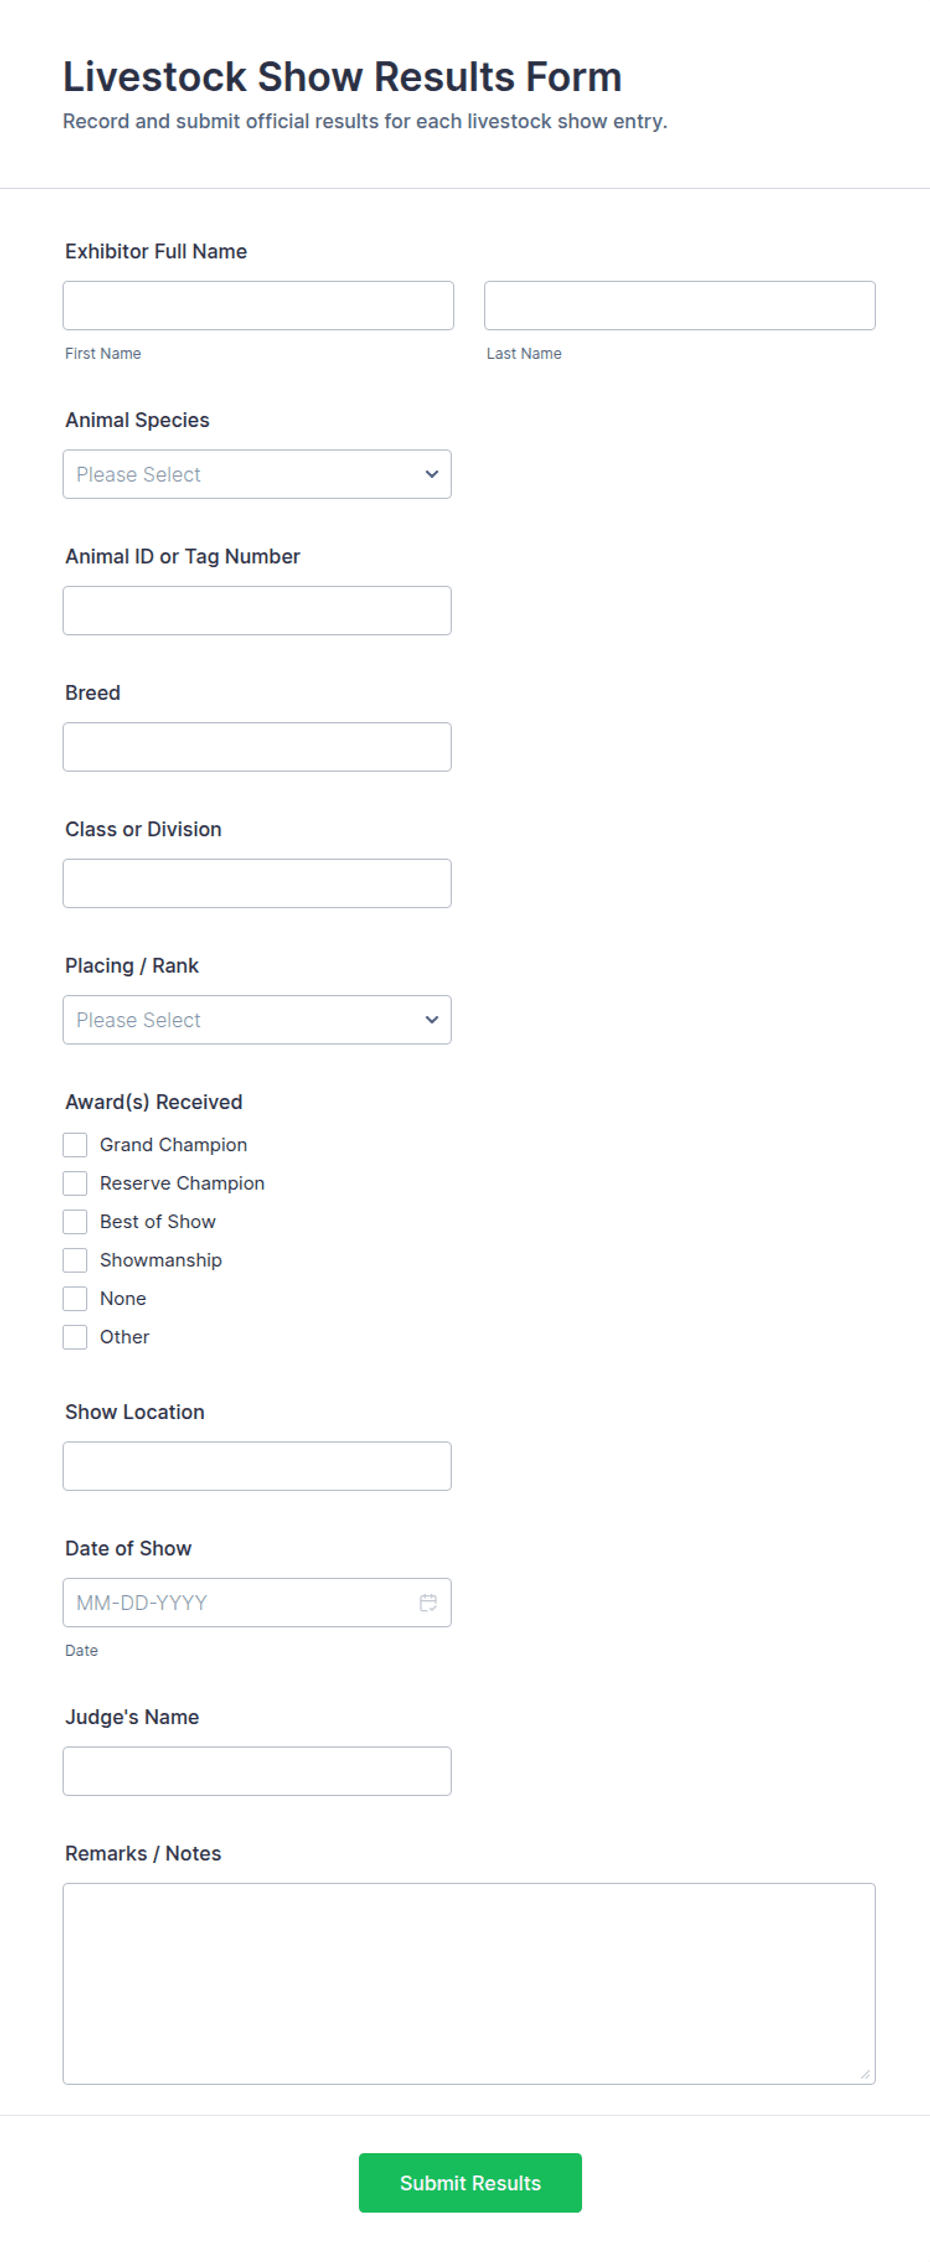Click the Breed text box

pos(257,747)
